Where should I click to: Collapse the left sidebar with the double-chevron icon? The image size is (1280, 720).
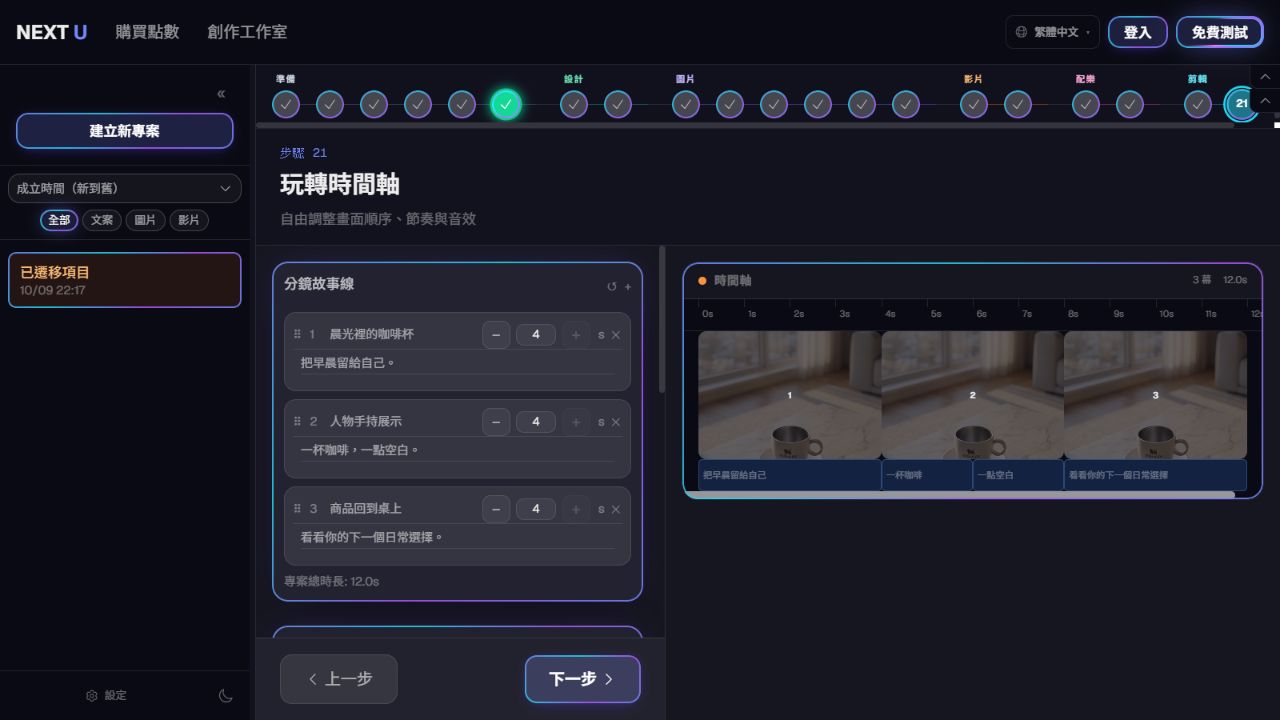[221, 94]
